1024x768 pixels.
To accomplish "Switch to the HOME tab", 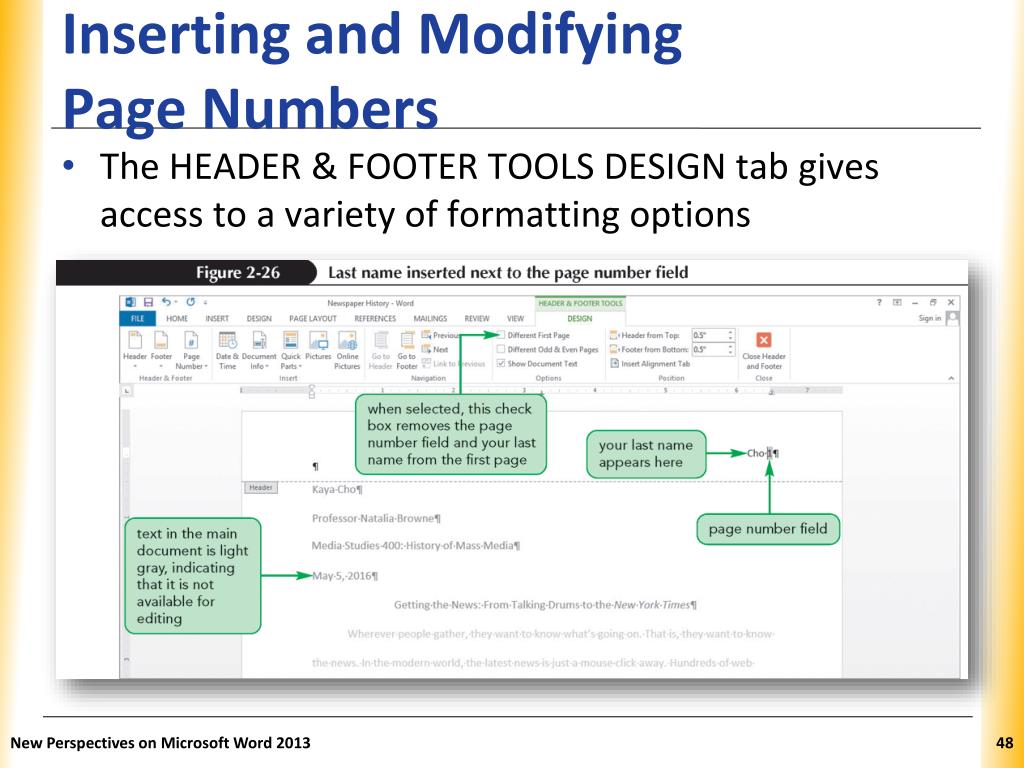I will (176, 319).
